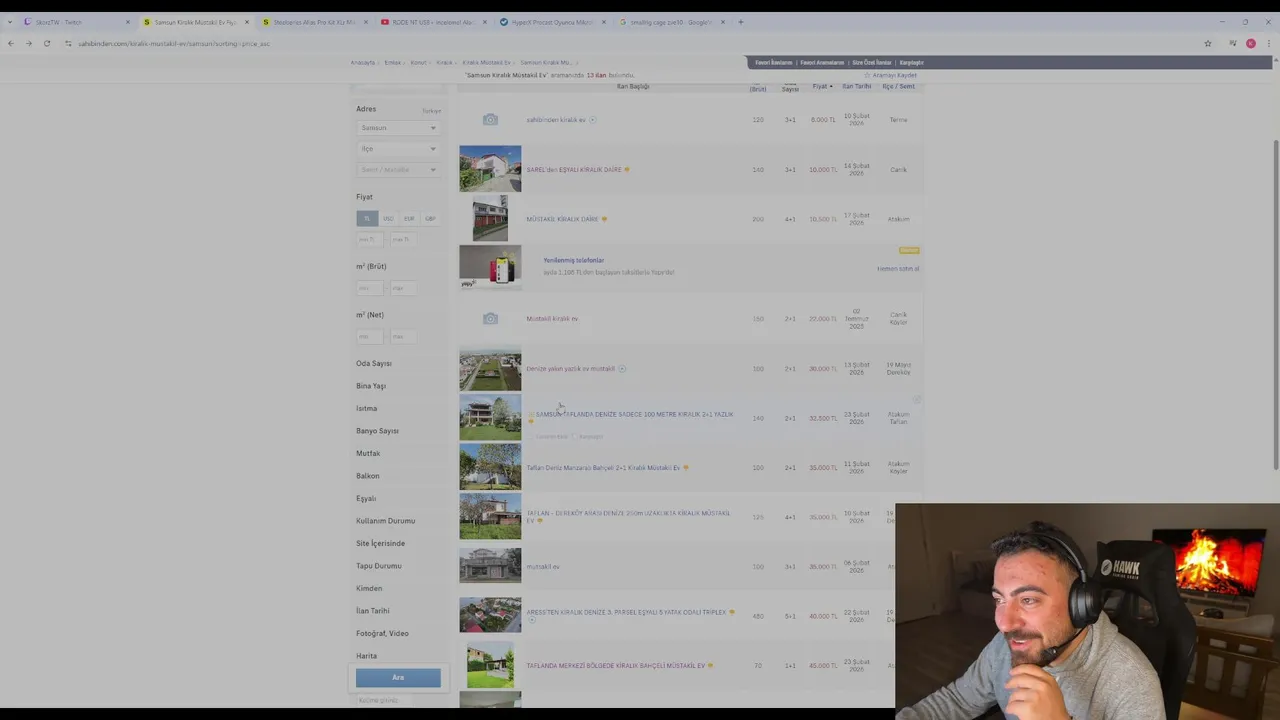Select the GBP currency option

tap(430, 218)
